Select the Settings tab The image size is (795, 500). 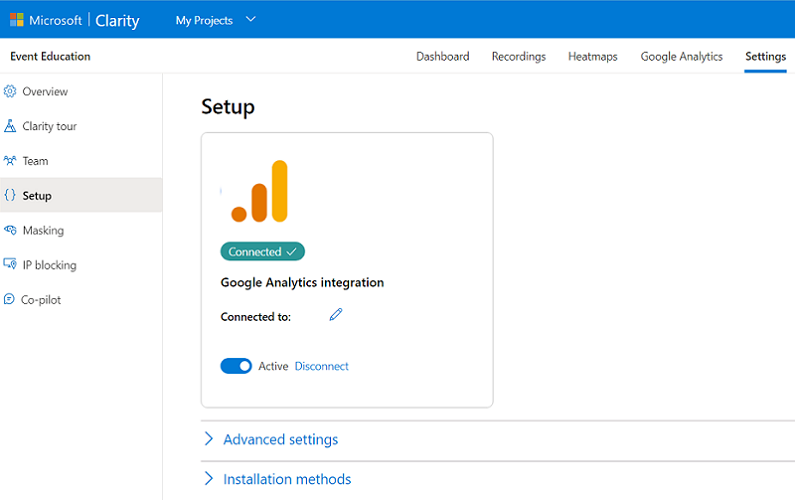click(766, 56)
